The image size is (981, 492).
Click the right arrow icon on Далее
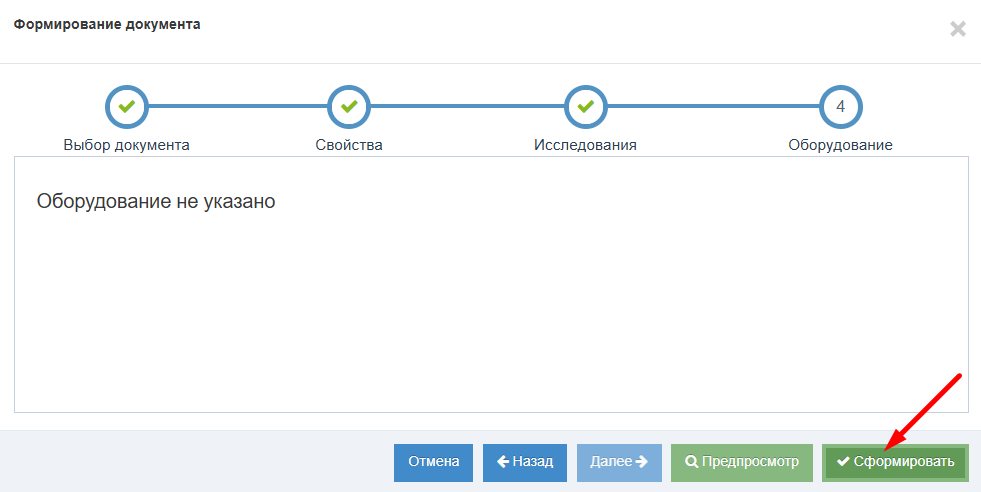pos(641,462)
